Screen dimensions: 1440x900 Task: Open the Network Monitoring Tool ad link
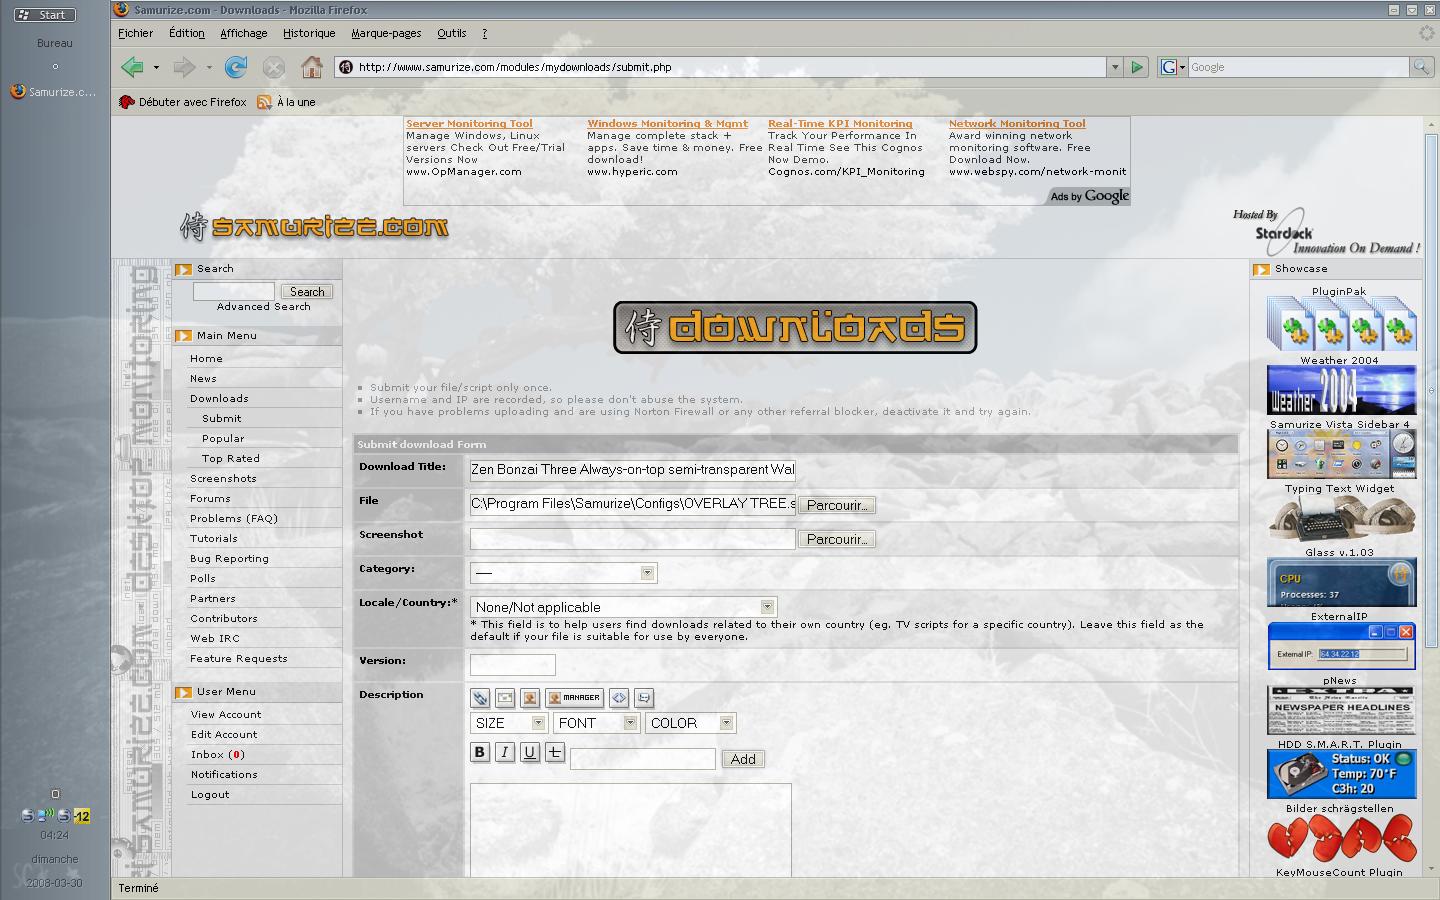pos(1017,124)
